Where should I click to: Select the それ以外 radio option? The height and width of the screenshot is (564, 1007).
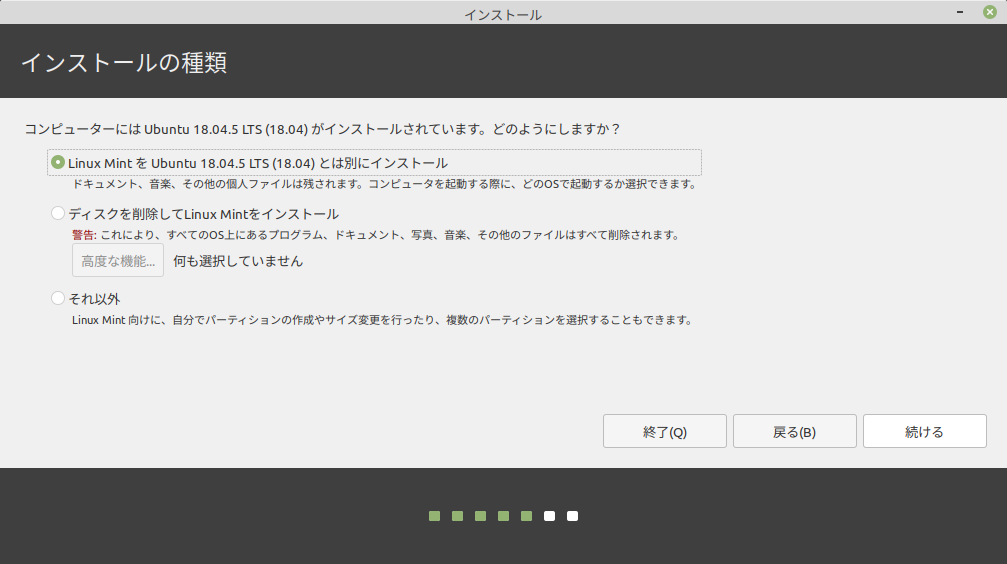pyautogui.click(x=58, y=298)
